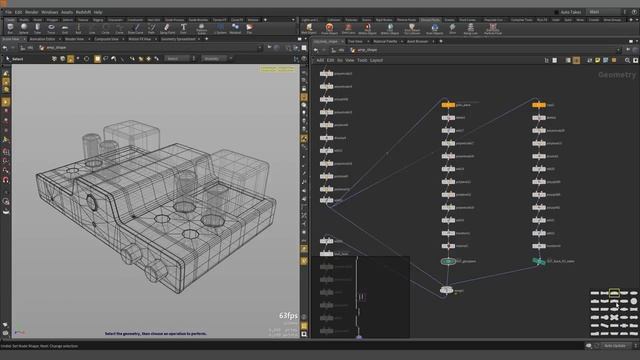Select the Font shelf tool

pos(183,29)
